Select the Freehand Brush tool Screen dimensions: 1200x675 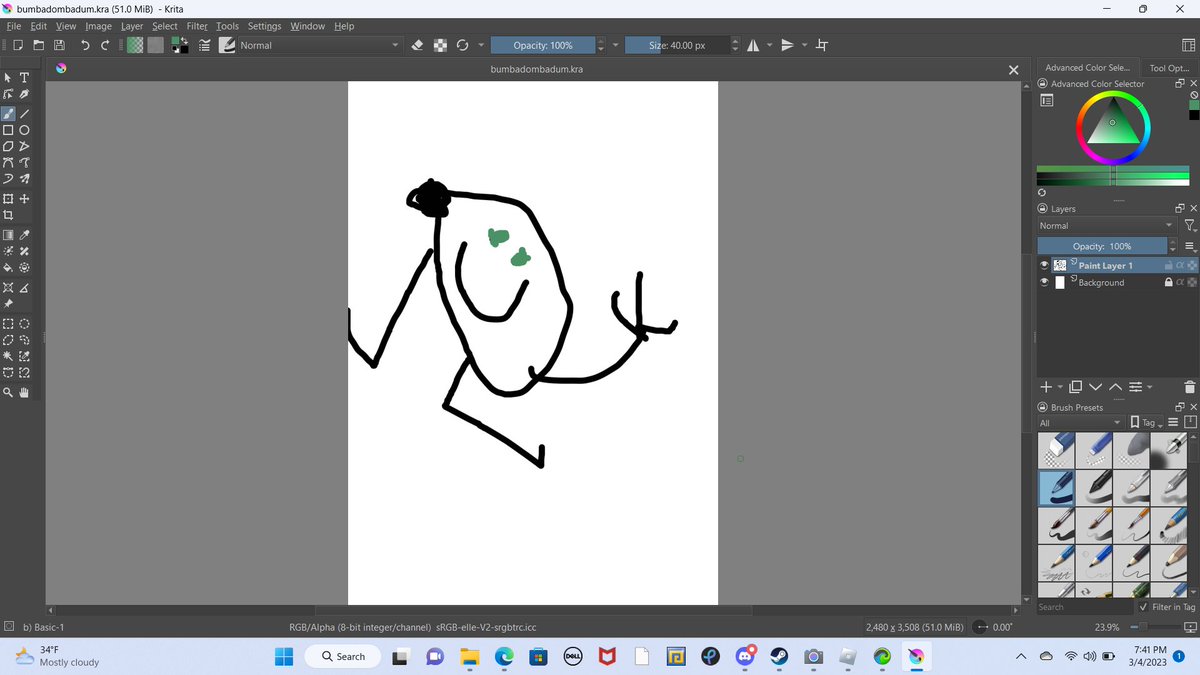tap(9, 113)
